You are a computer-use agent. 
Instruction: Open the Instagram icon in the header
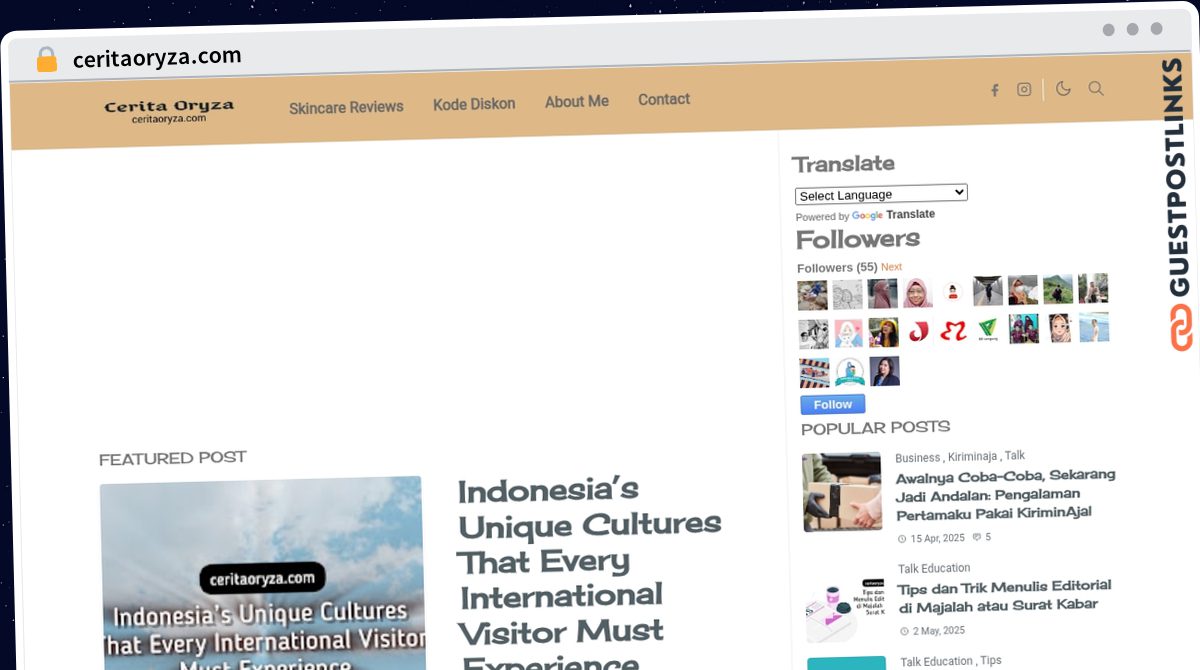point(1024,89)
